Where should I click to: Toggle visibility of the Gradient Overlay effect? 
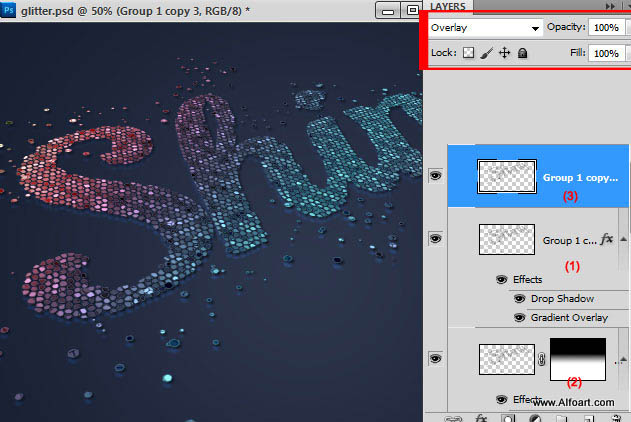(520, 318)
